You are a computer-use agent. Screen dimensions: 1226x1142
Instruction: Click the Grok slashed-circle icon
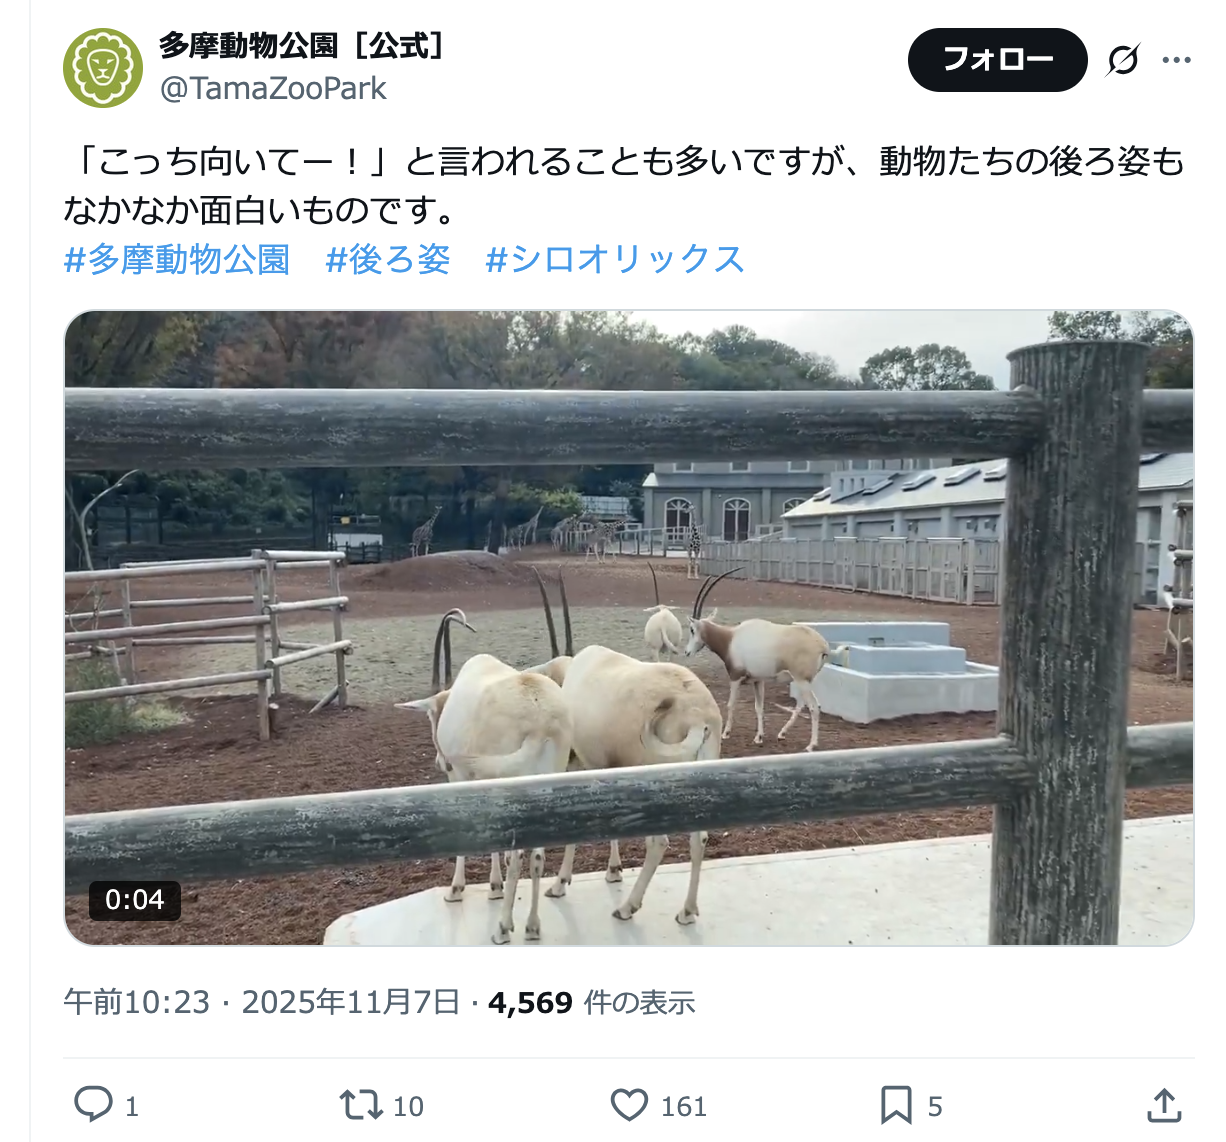[1123, 60]
